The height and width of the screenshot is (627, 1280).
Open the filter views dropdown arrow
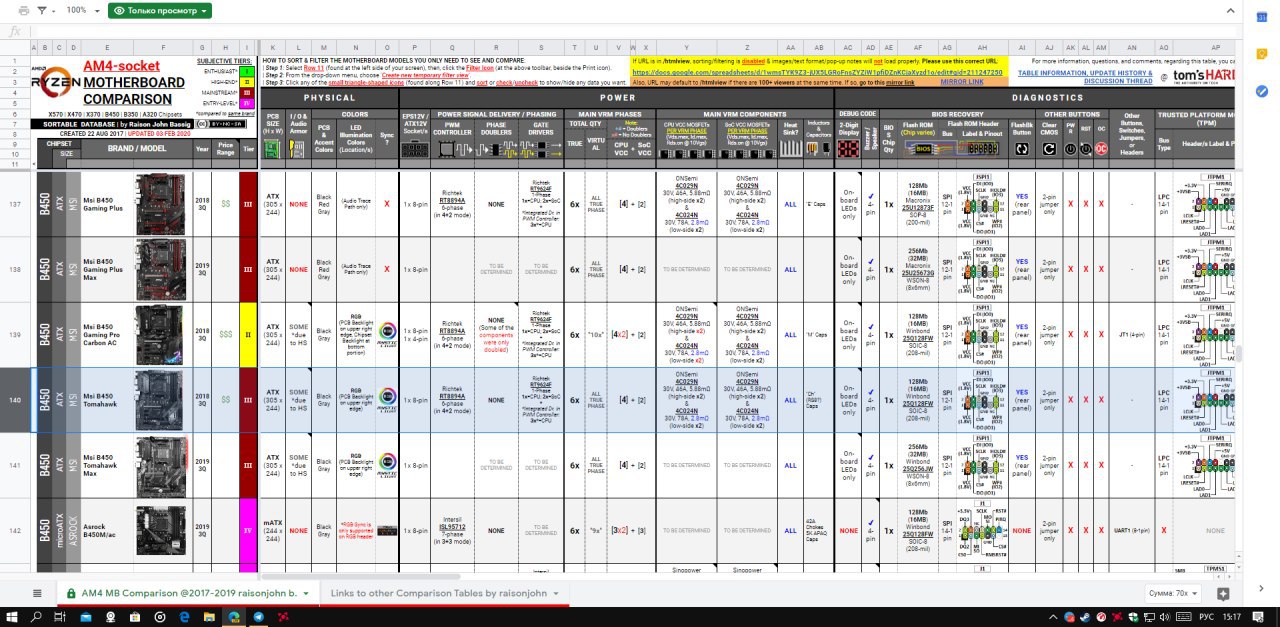(53, 10)
